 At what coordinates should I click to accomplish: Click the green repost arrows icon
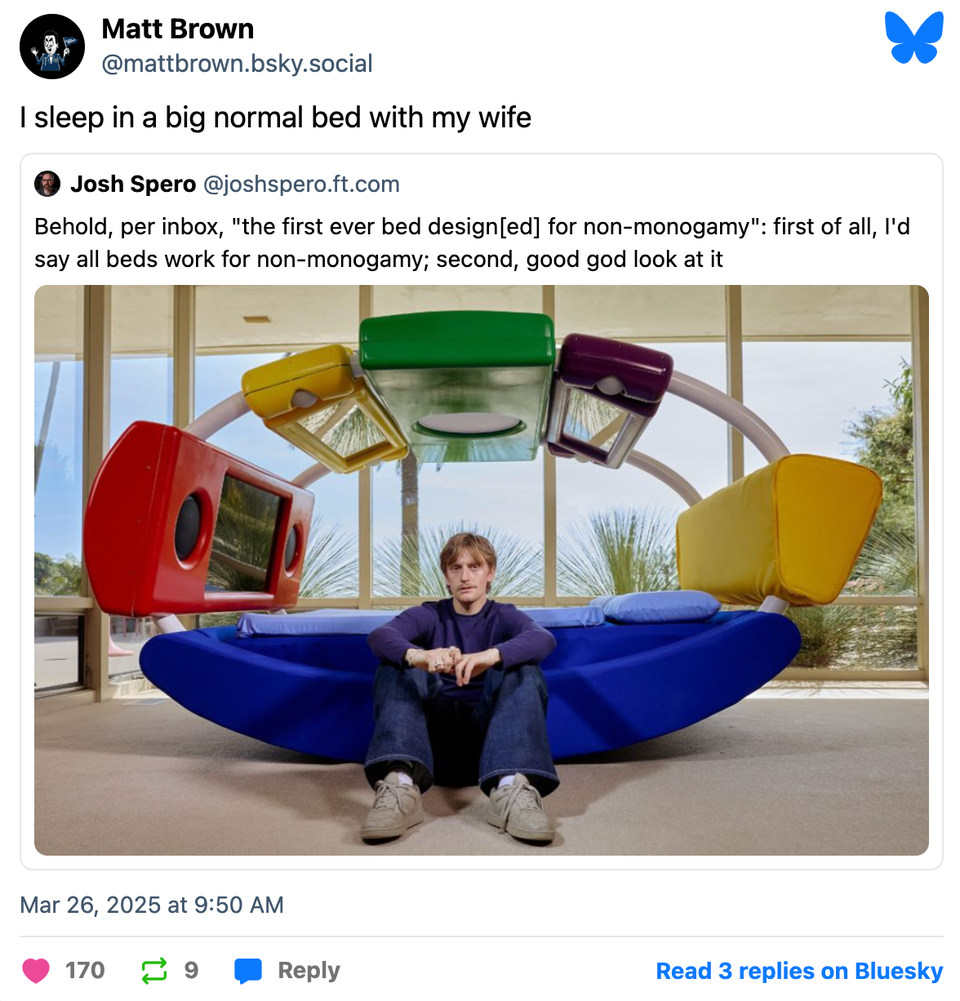click(x=154, y=970)
